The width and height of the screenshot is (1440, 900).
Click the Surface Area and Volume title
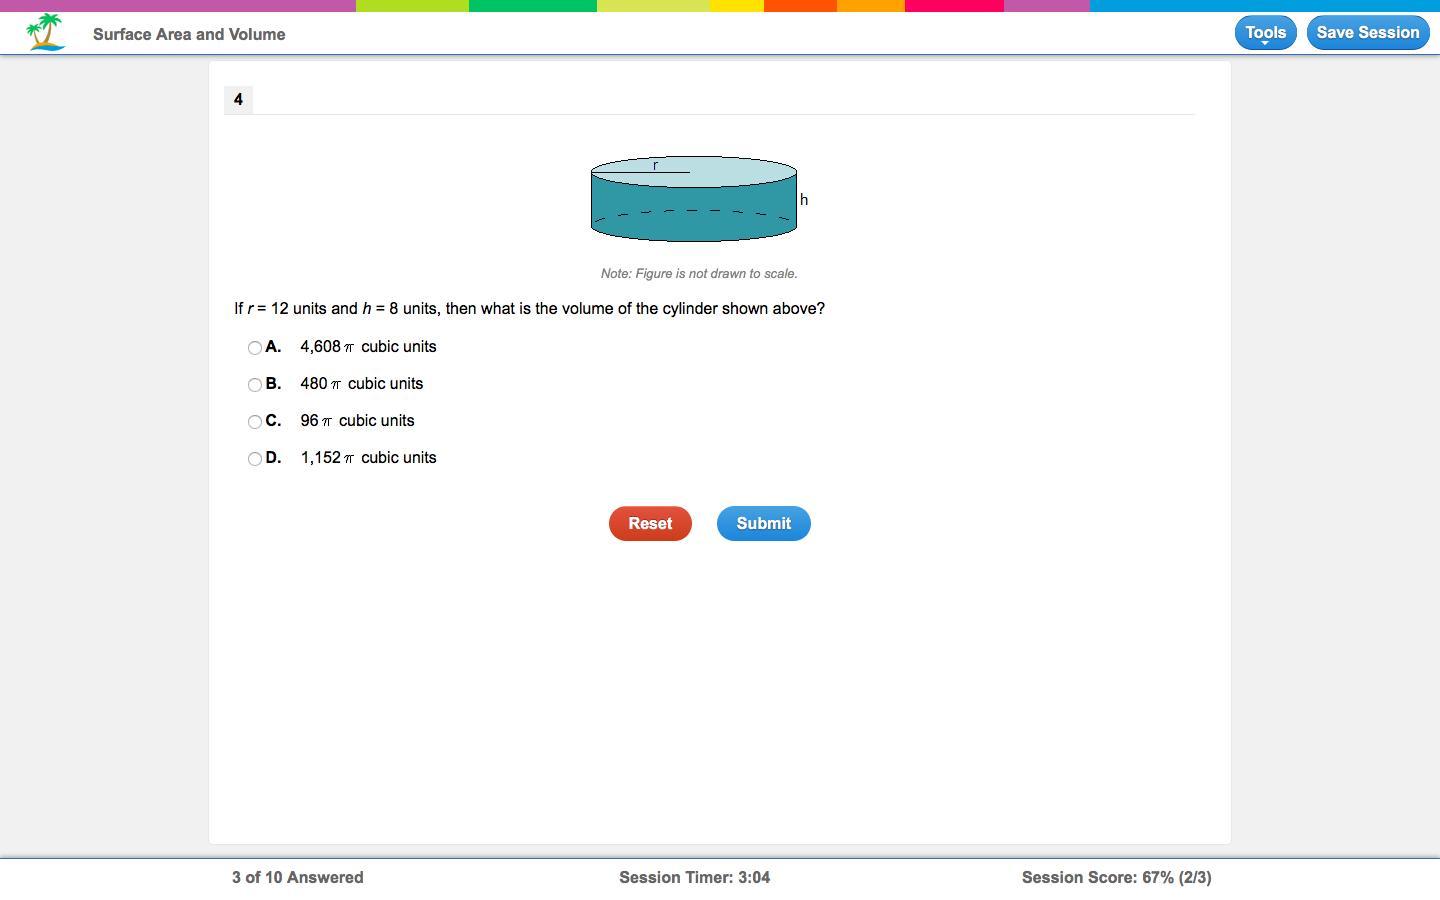tap(189, 34)
